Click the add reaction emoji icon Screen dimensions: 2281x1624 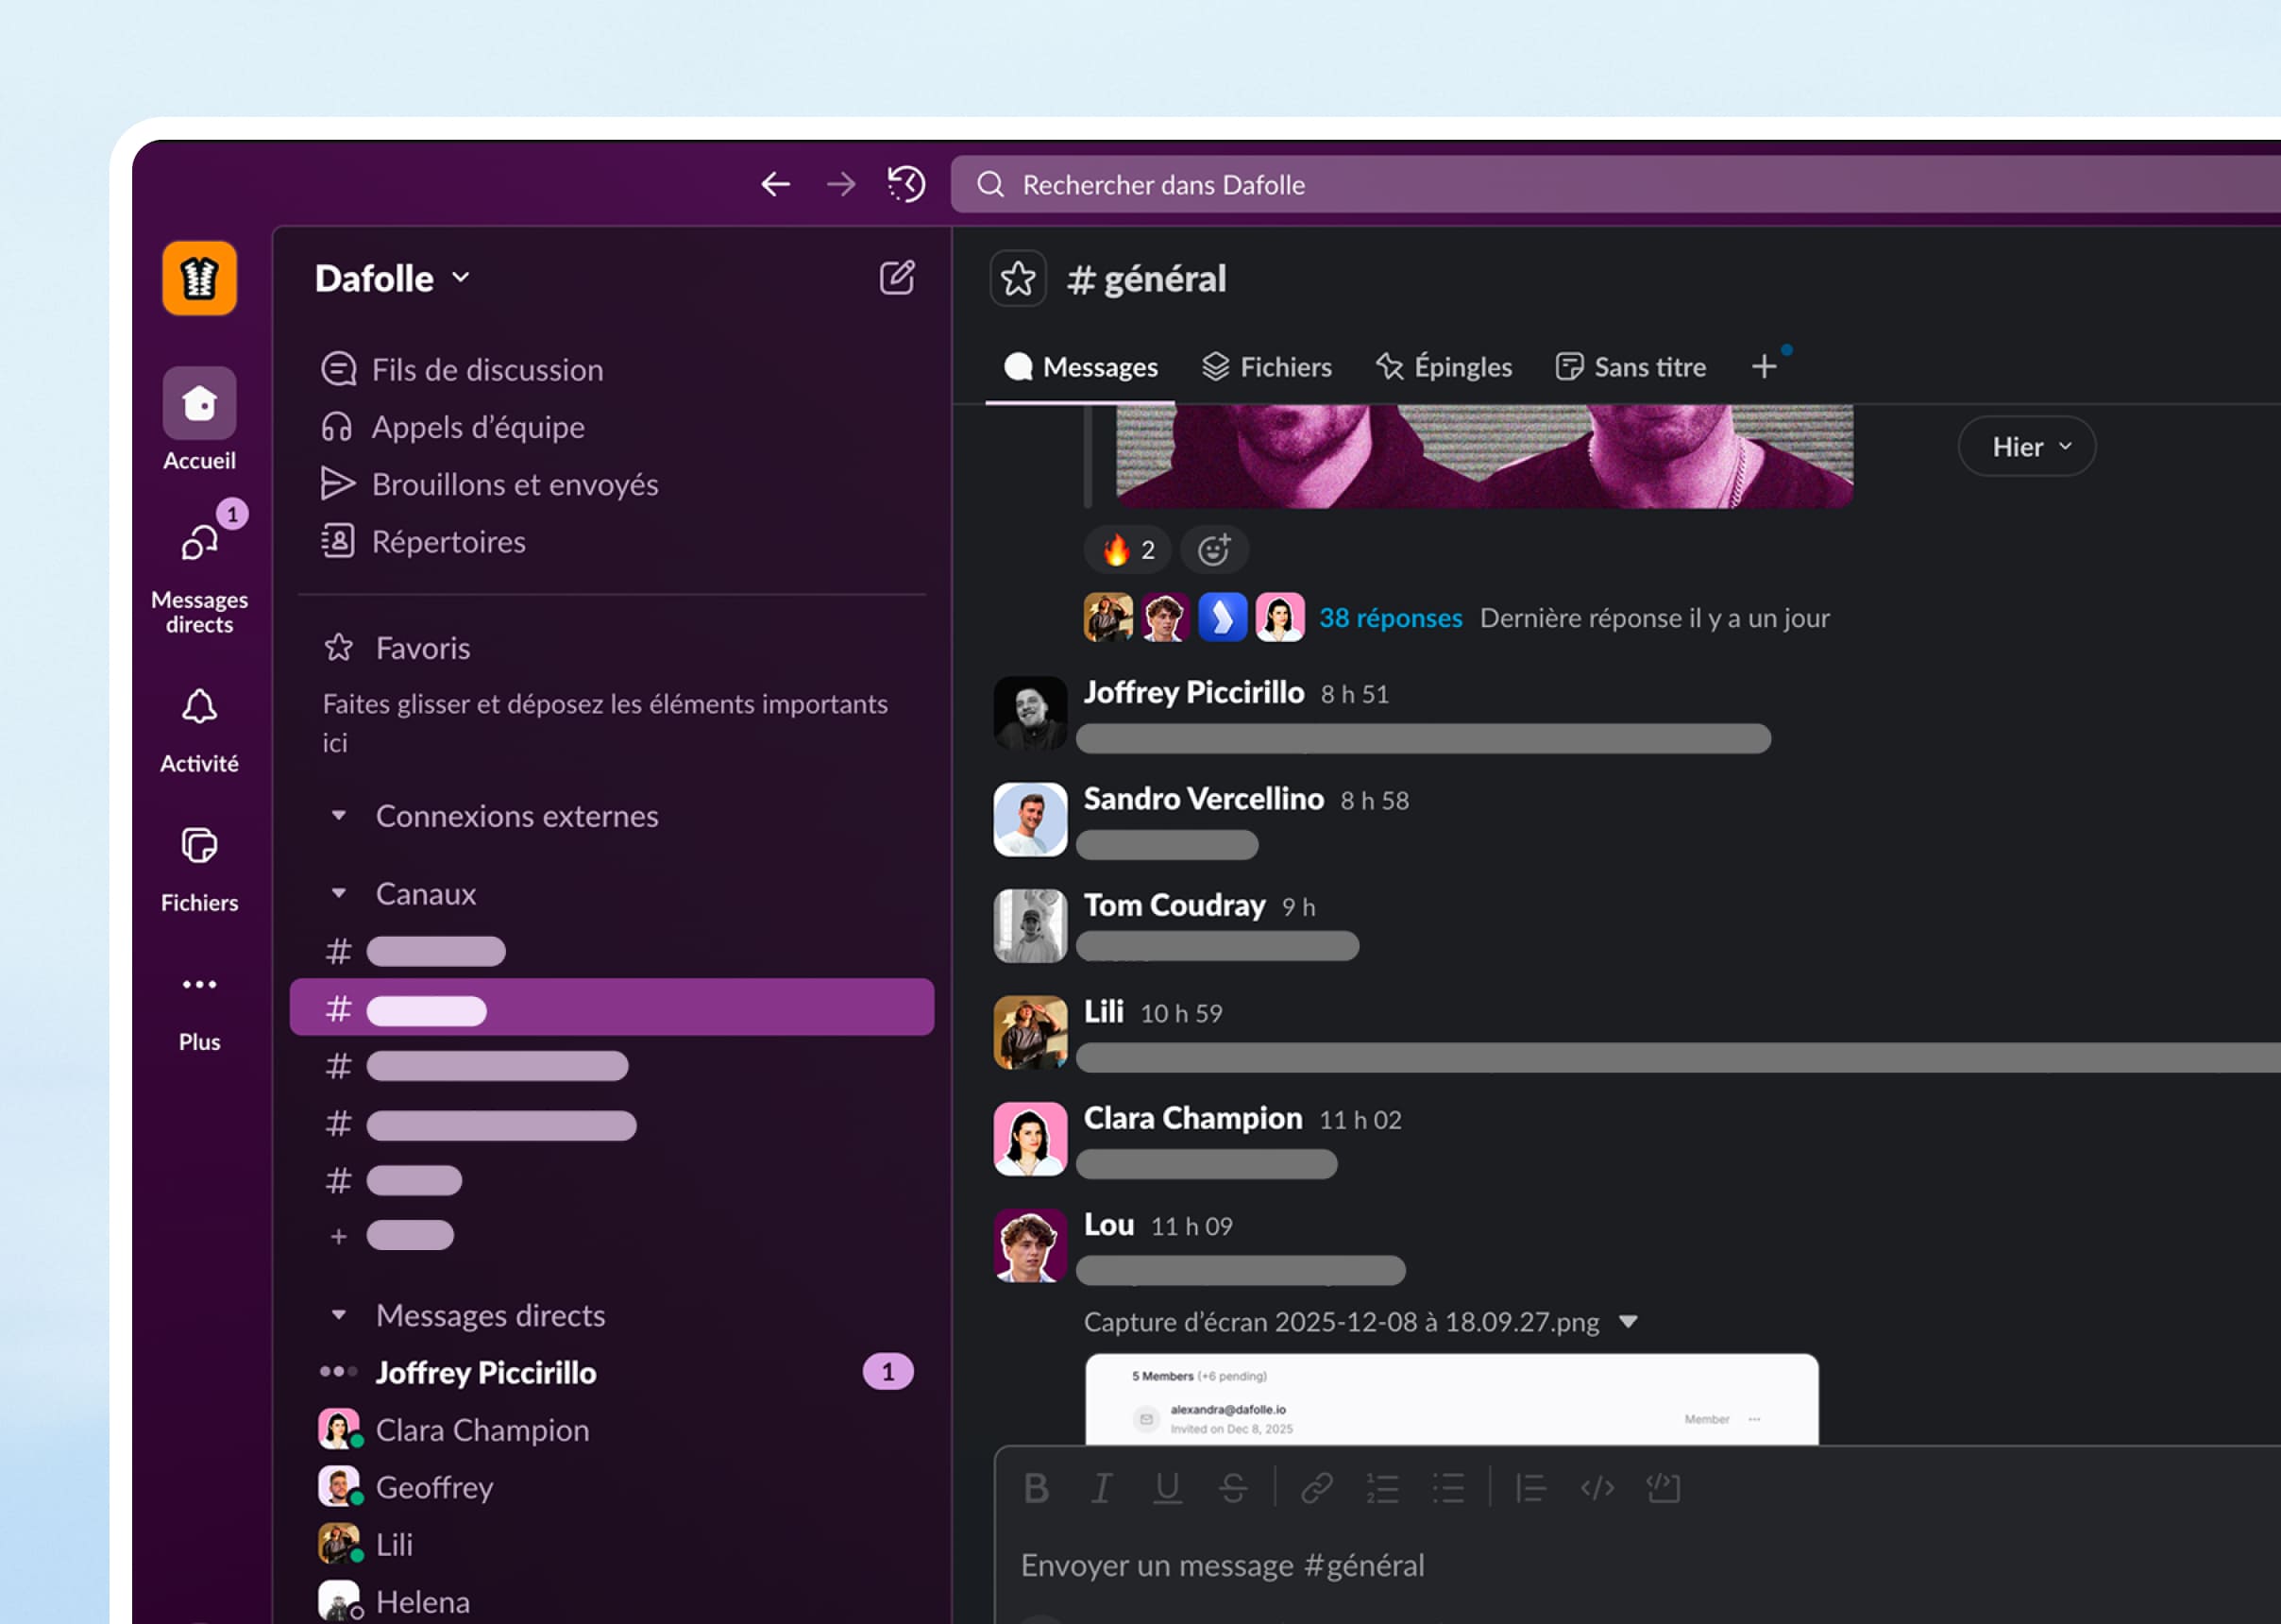pyautogui.click(x=1214, y=550)
